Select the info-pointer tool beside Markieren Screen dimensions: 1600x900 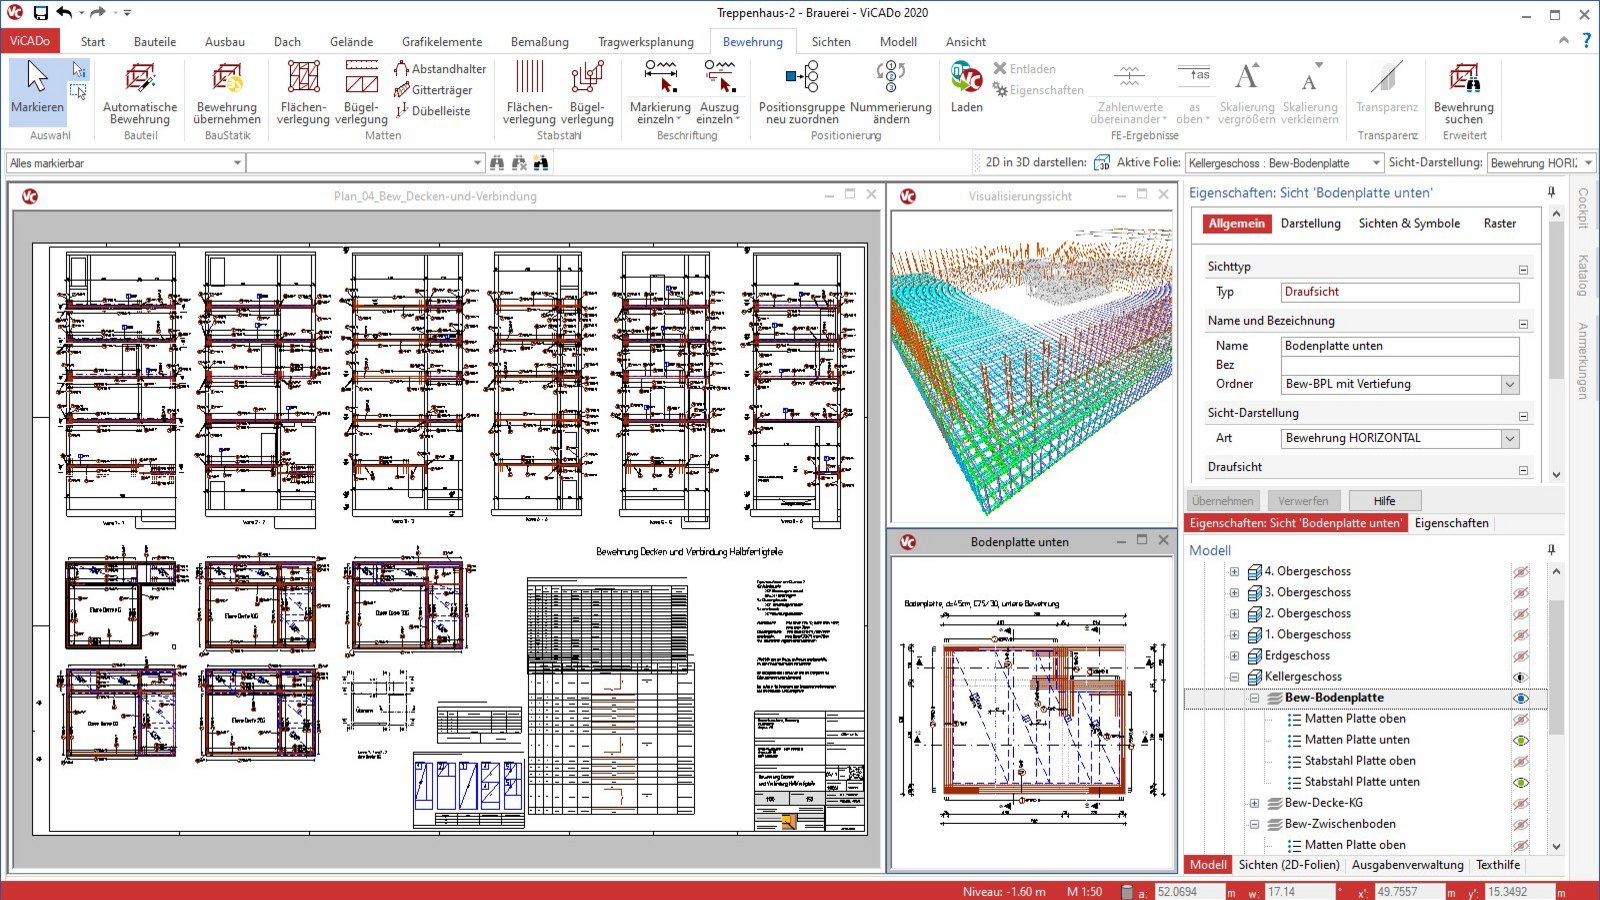pos(78,70)
